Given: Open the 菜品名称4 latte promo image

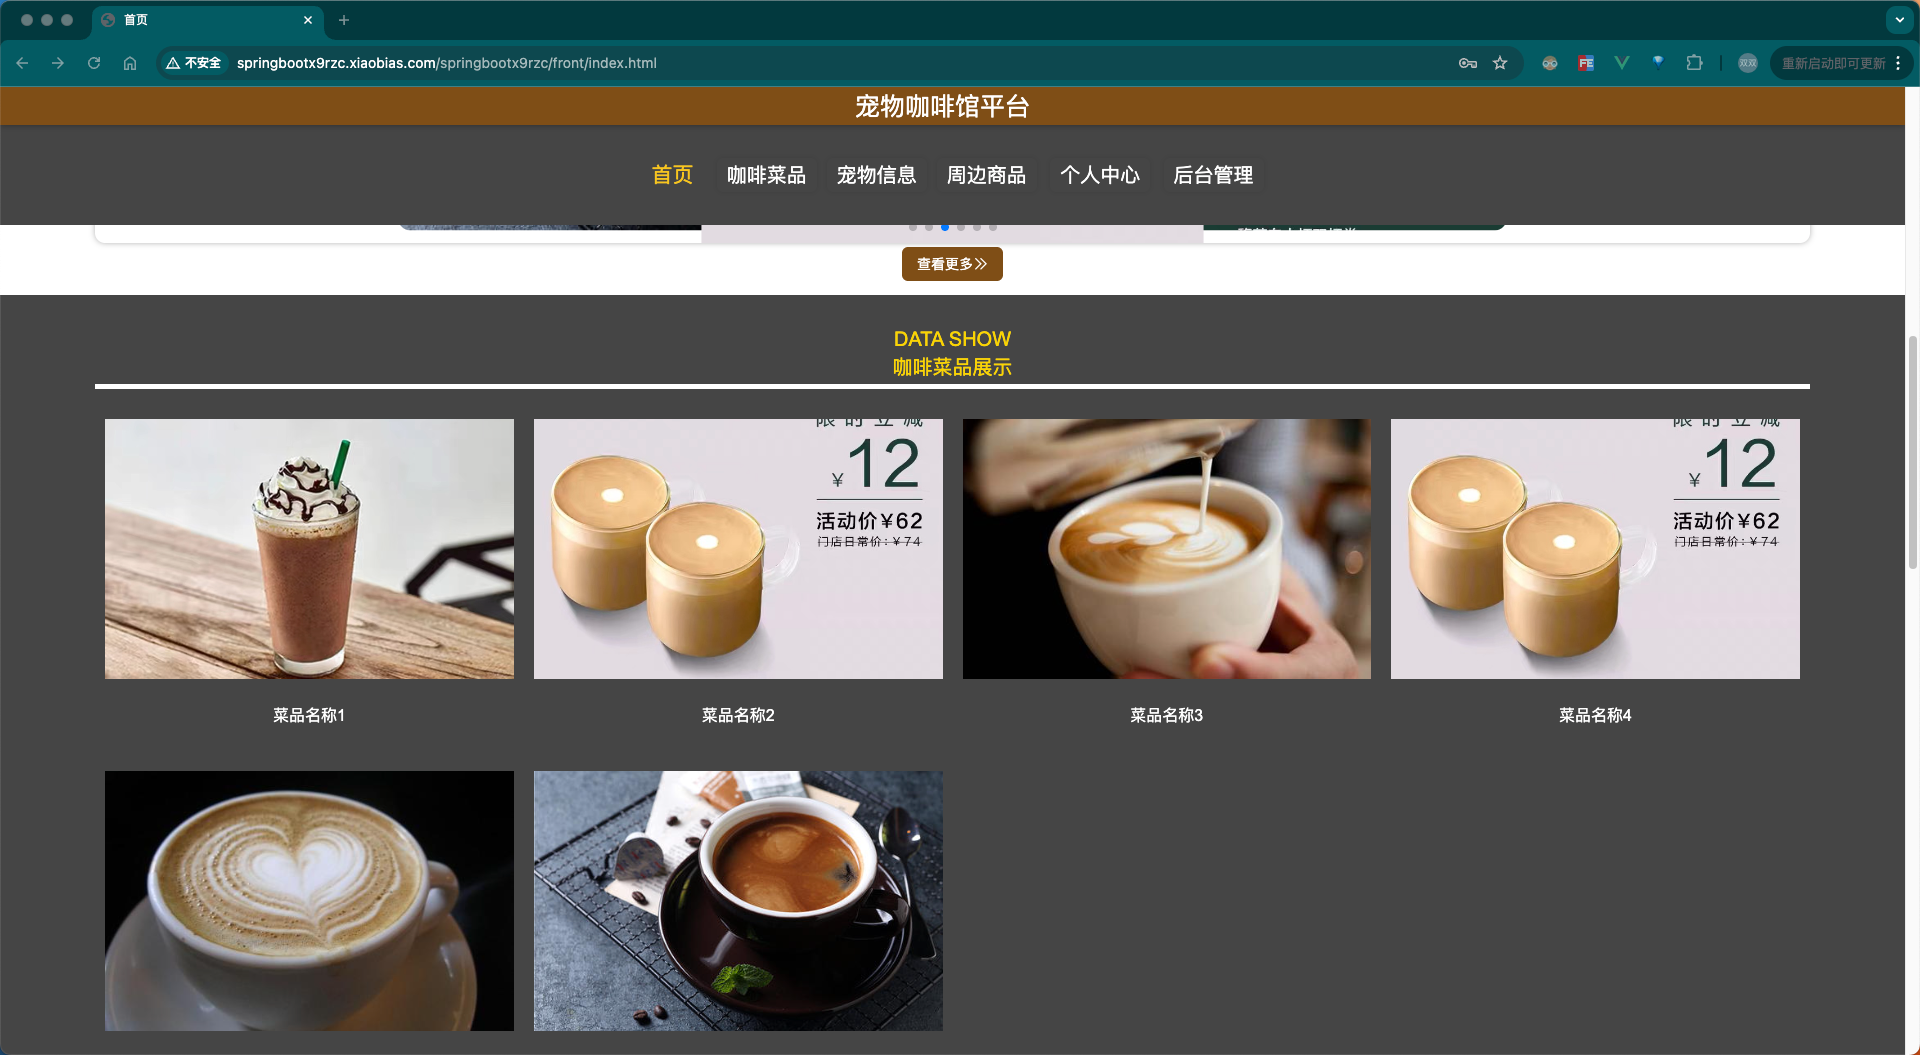Looking at the screenshot, I should 1595,549.
